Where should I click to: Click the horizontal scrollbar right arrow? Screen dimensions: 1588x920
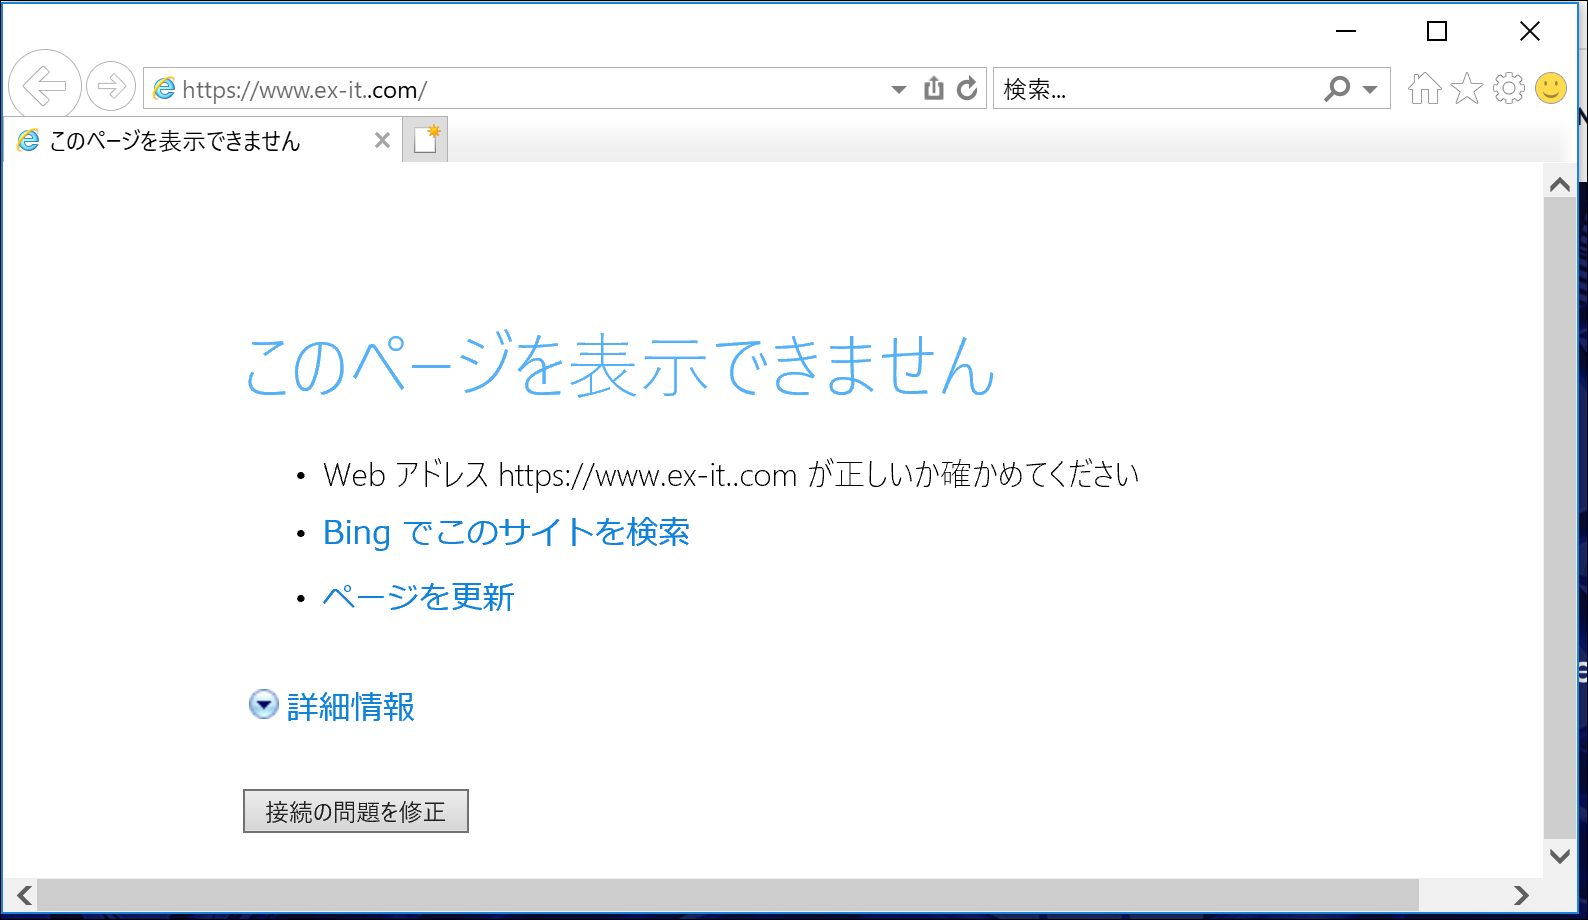pyautogui.click(x=1521, y=895)
